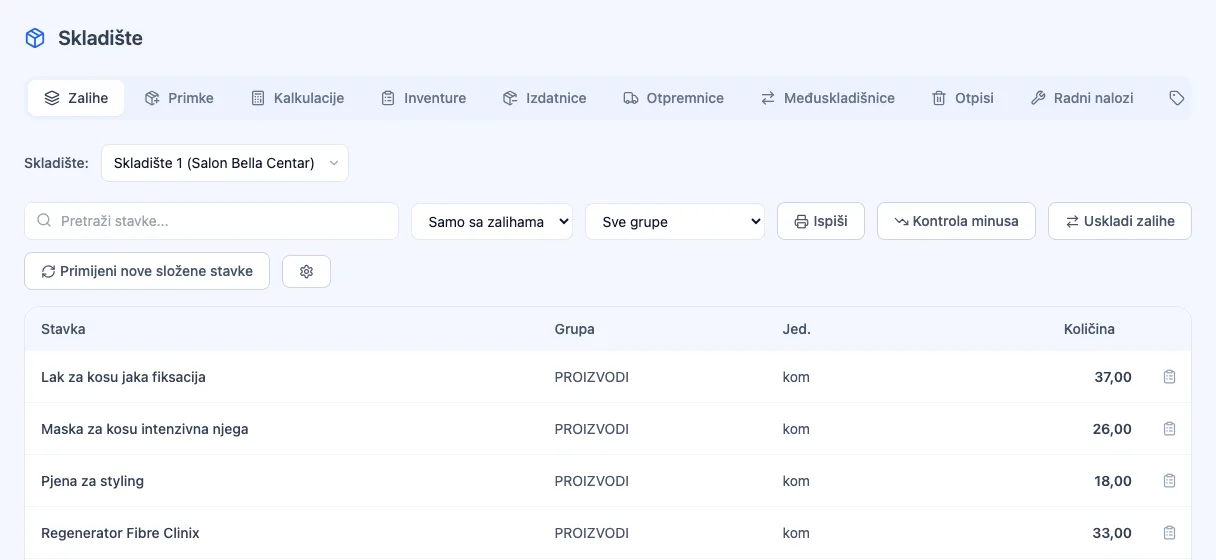Image resolution: width=1216 pixels, height=560 pixels.
Task: Select the Lak za kosu jaka fiksacija row
Action: [x=608, y=377]
